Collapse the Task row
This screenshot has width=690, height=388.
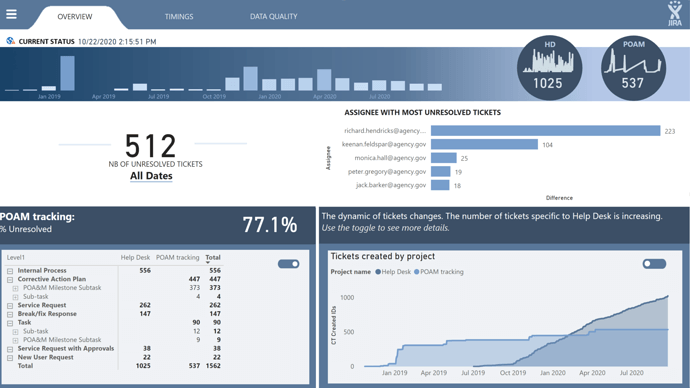[x=10, y=323]
